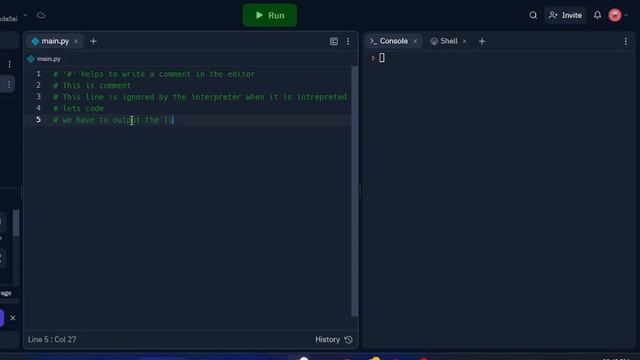Click line number 3 in the gutter
640x360 pixels.
point(38,97)
